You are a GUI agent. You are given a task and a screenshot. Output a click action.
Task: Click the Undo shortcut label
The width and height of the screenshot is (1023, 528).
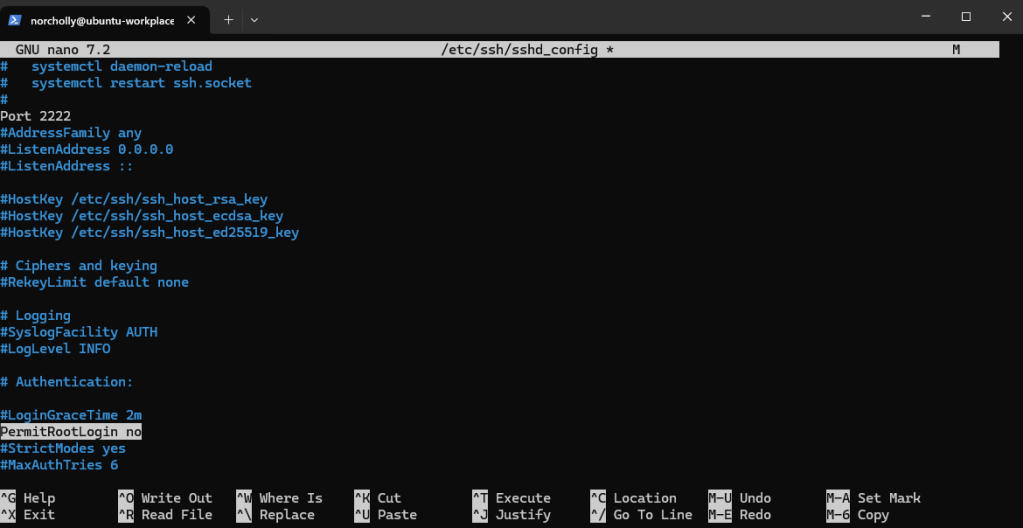[x=755, y=498]
